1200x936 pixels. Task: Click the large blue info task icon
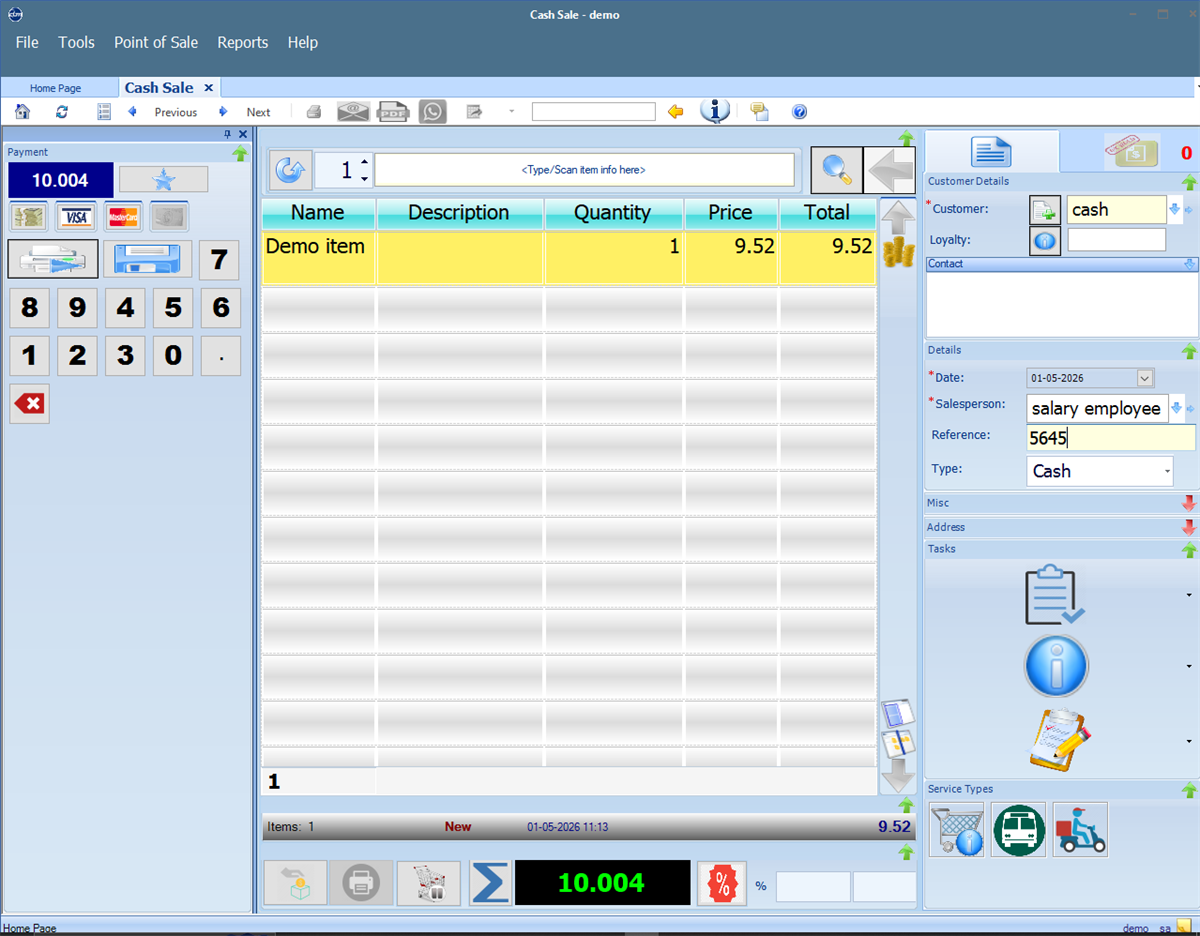tap(1057, 666)
